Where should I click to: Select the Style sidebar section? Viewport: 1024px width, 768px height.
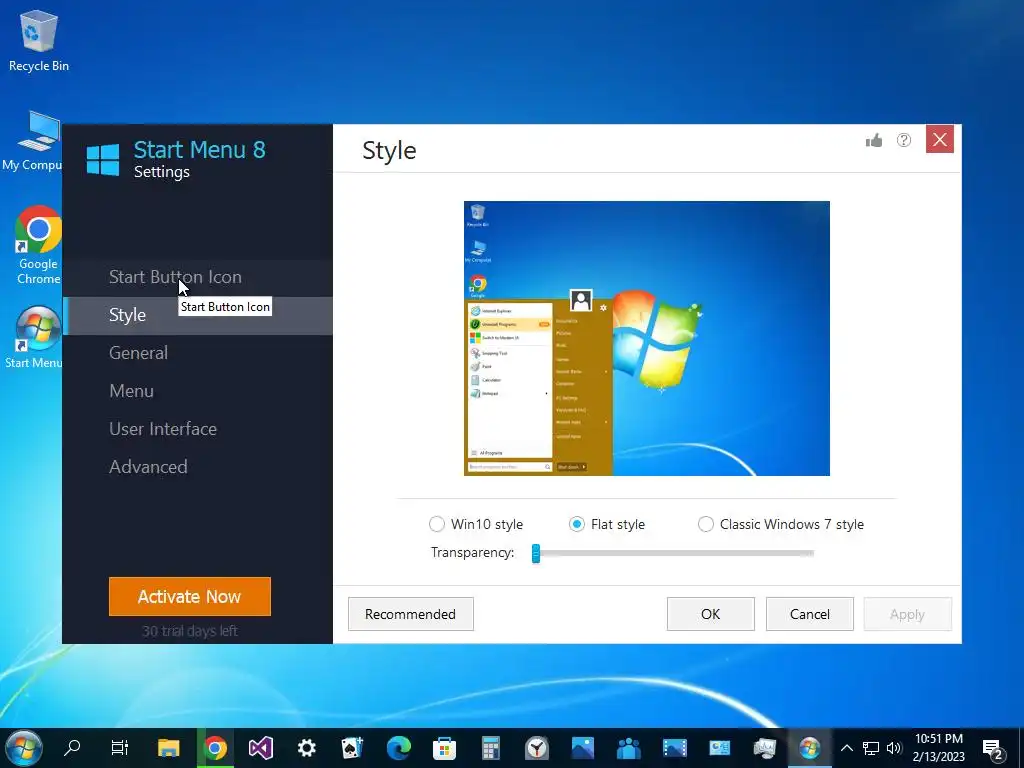[x=198, y=315]
